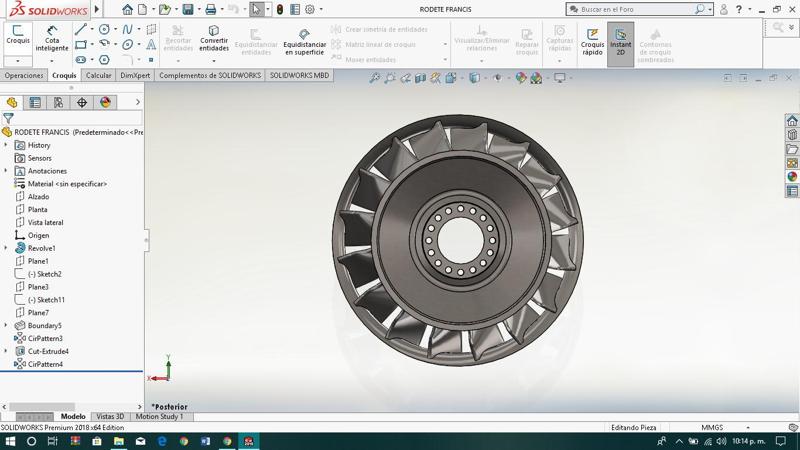Open MMGS units dropdown in status bar
Screen dimensions: 800x450
tap(748, 428)
